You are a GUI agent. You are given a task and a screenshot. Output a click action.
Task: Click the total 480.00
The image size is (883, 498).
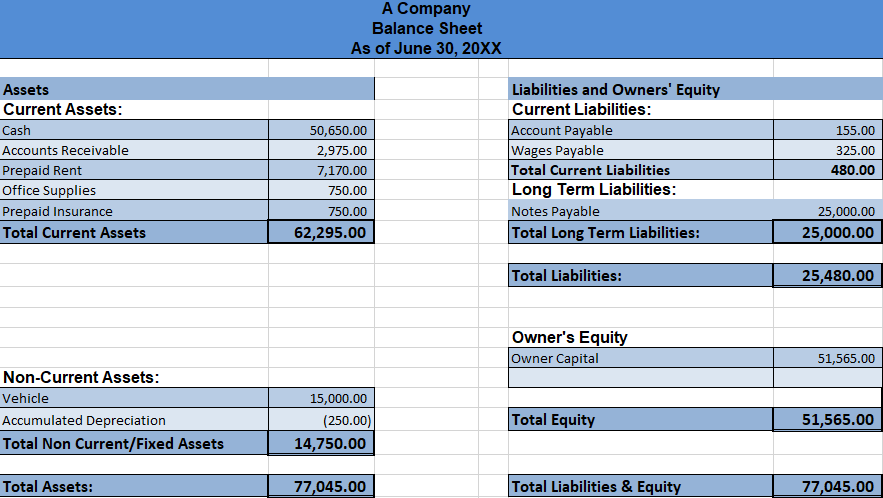827,170
